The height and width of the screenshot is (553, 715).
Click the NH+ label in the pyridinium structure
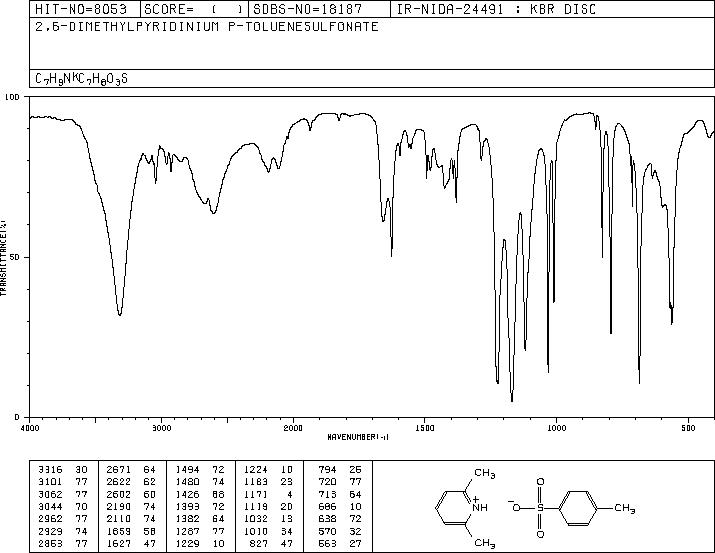(x=479, y=505)
